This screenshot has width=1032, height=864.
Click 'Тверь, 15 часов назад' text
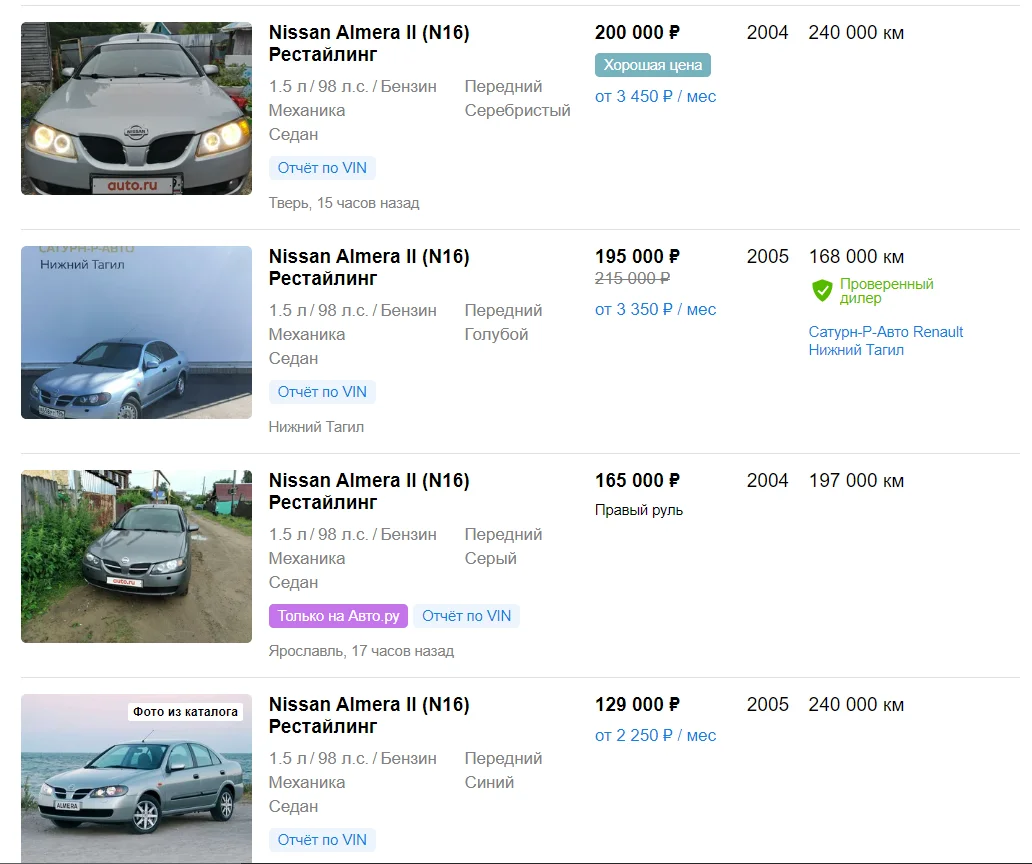click(x=344, y=203)
